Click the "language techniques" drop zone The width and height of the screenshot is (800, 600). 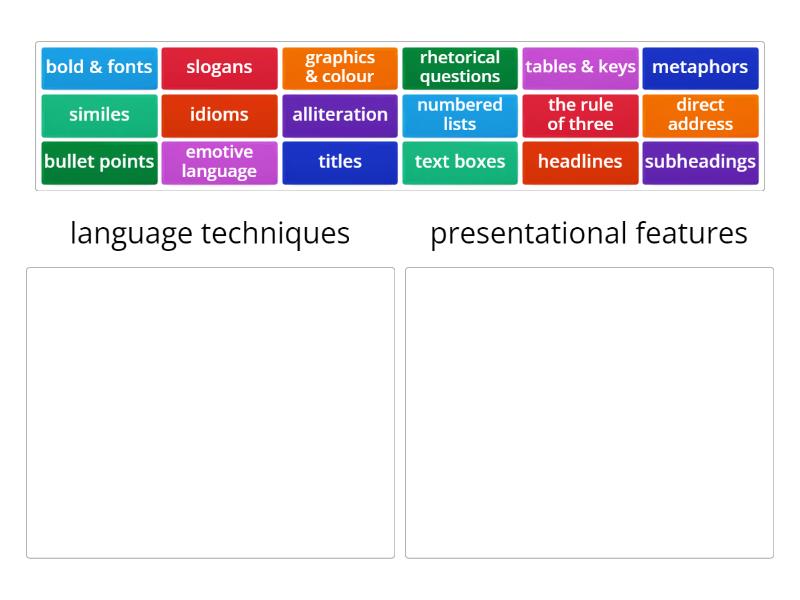[x=210, y=410]
